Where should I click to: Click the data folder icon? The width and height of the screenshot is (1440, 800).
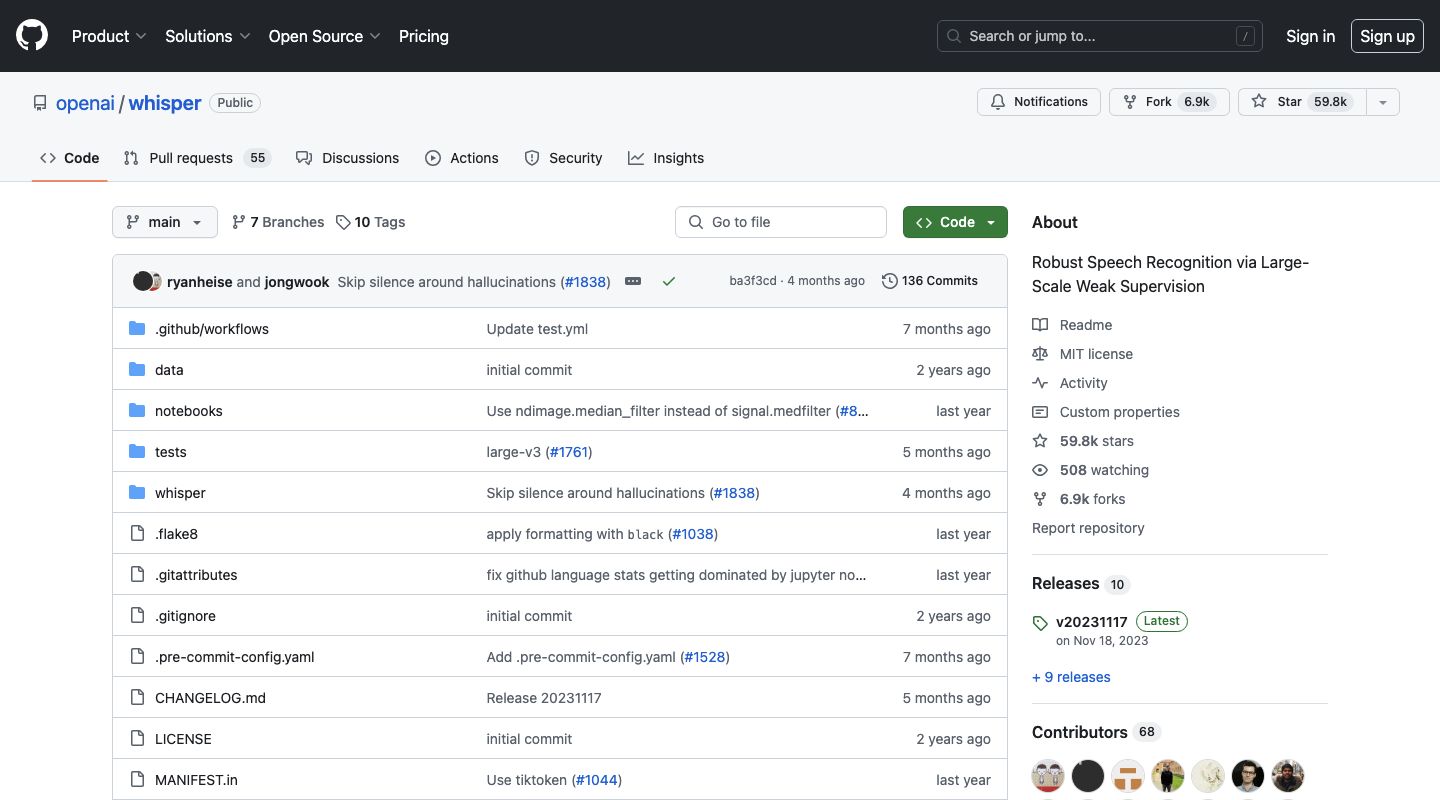click(x=137, y=370)
